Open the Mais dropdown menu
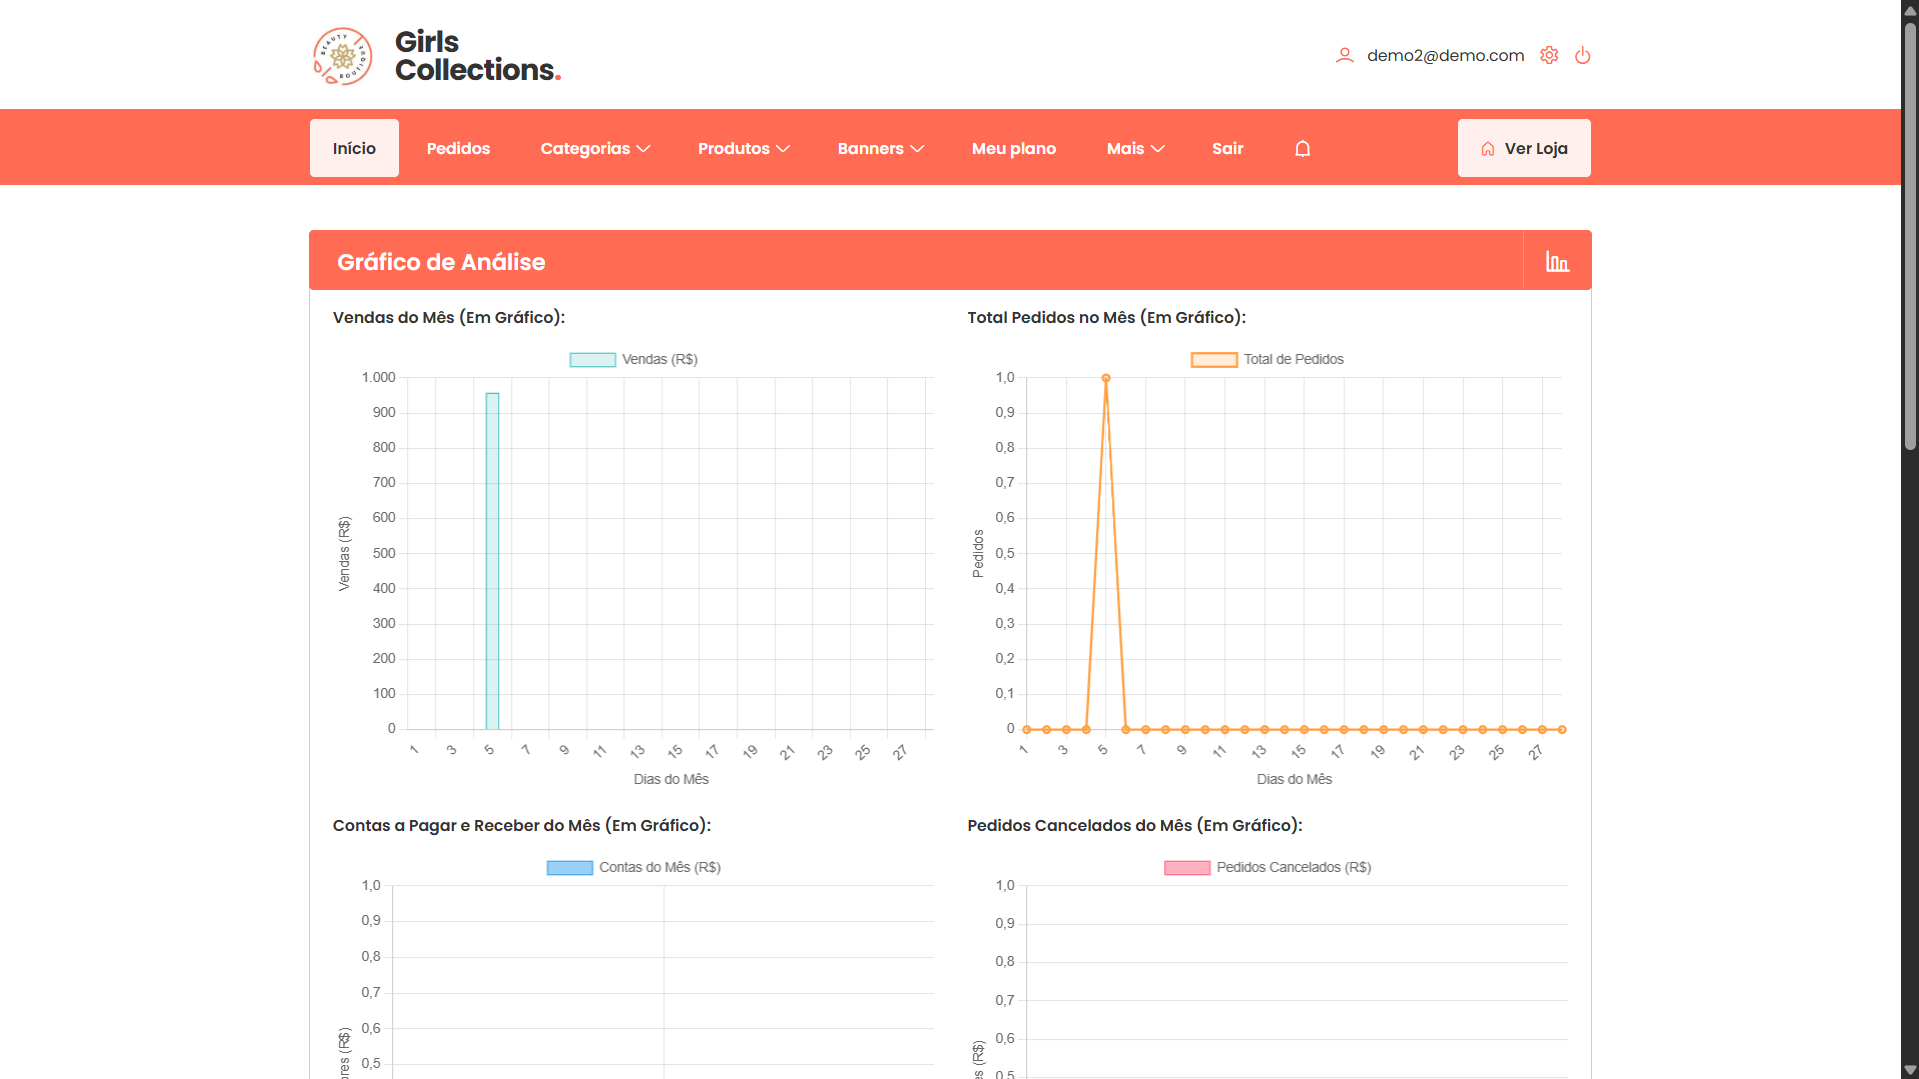The width and height of the screenshot is (1919, 1079). click(1134, 147)
